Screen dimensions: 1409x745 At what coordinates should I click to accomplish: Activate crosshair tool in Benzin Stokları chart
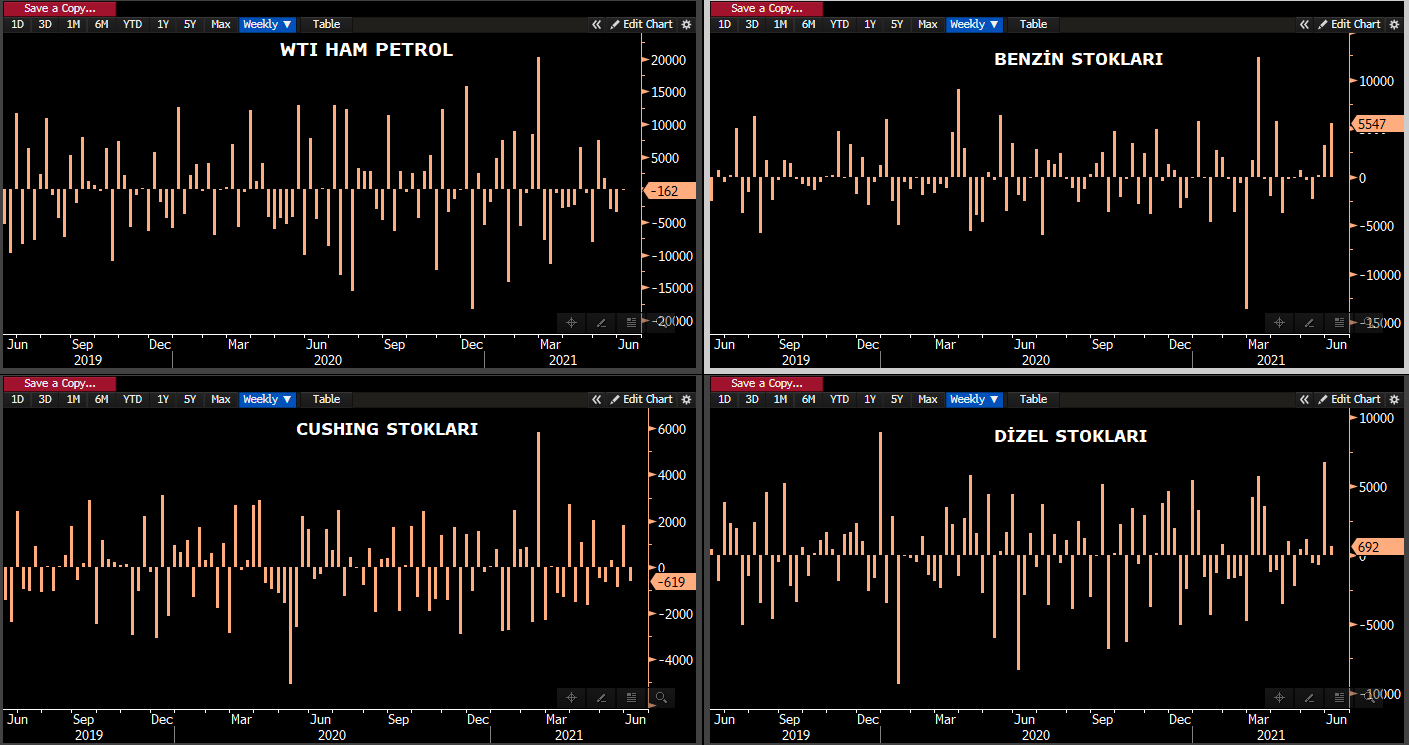1279,322
